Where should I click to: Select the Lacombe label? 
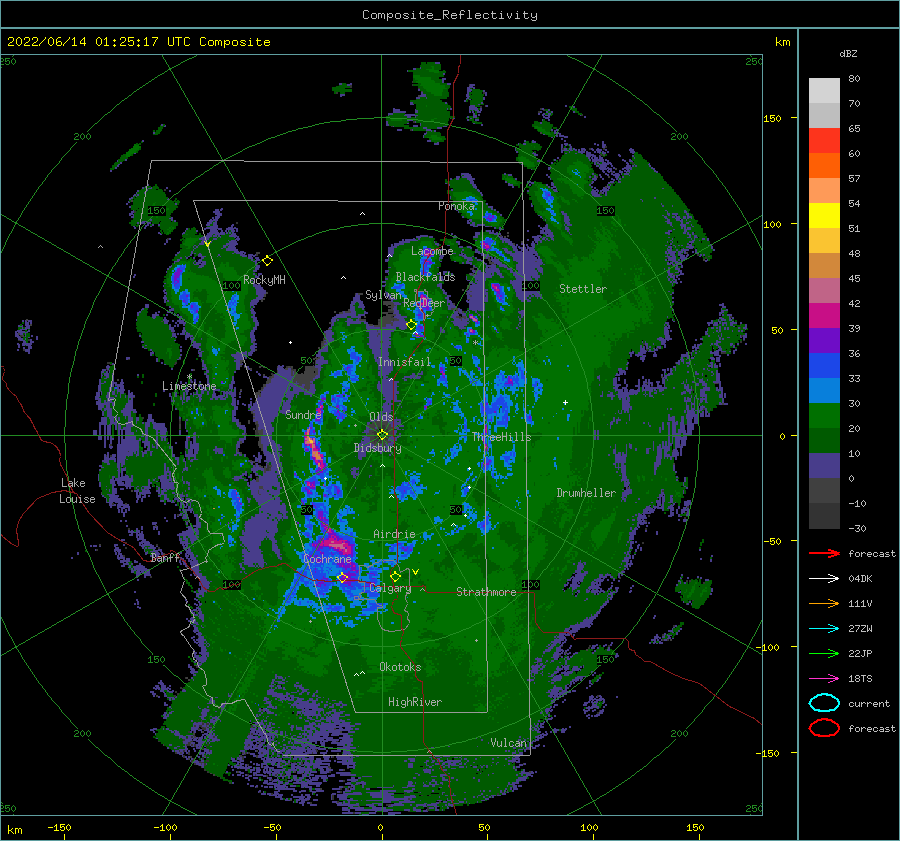(432, 251)
